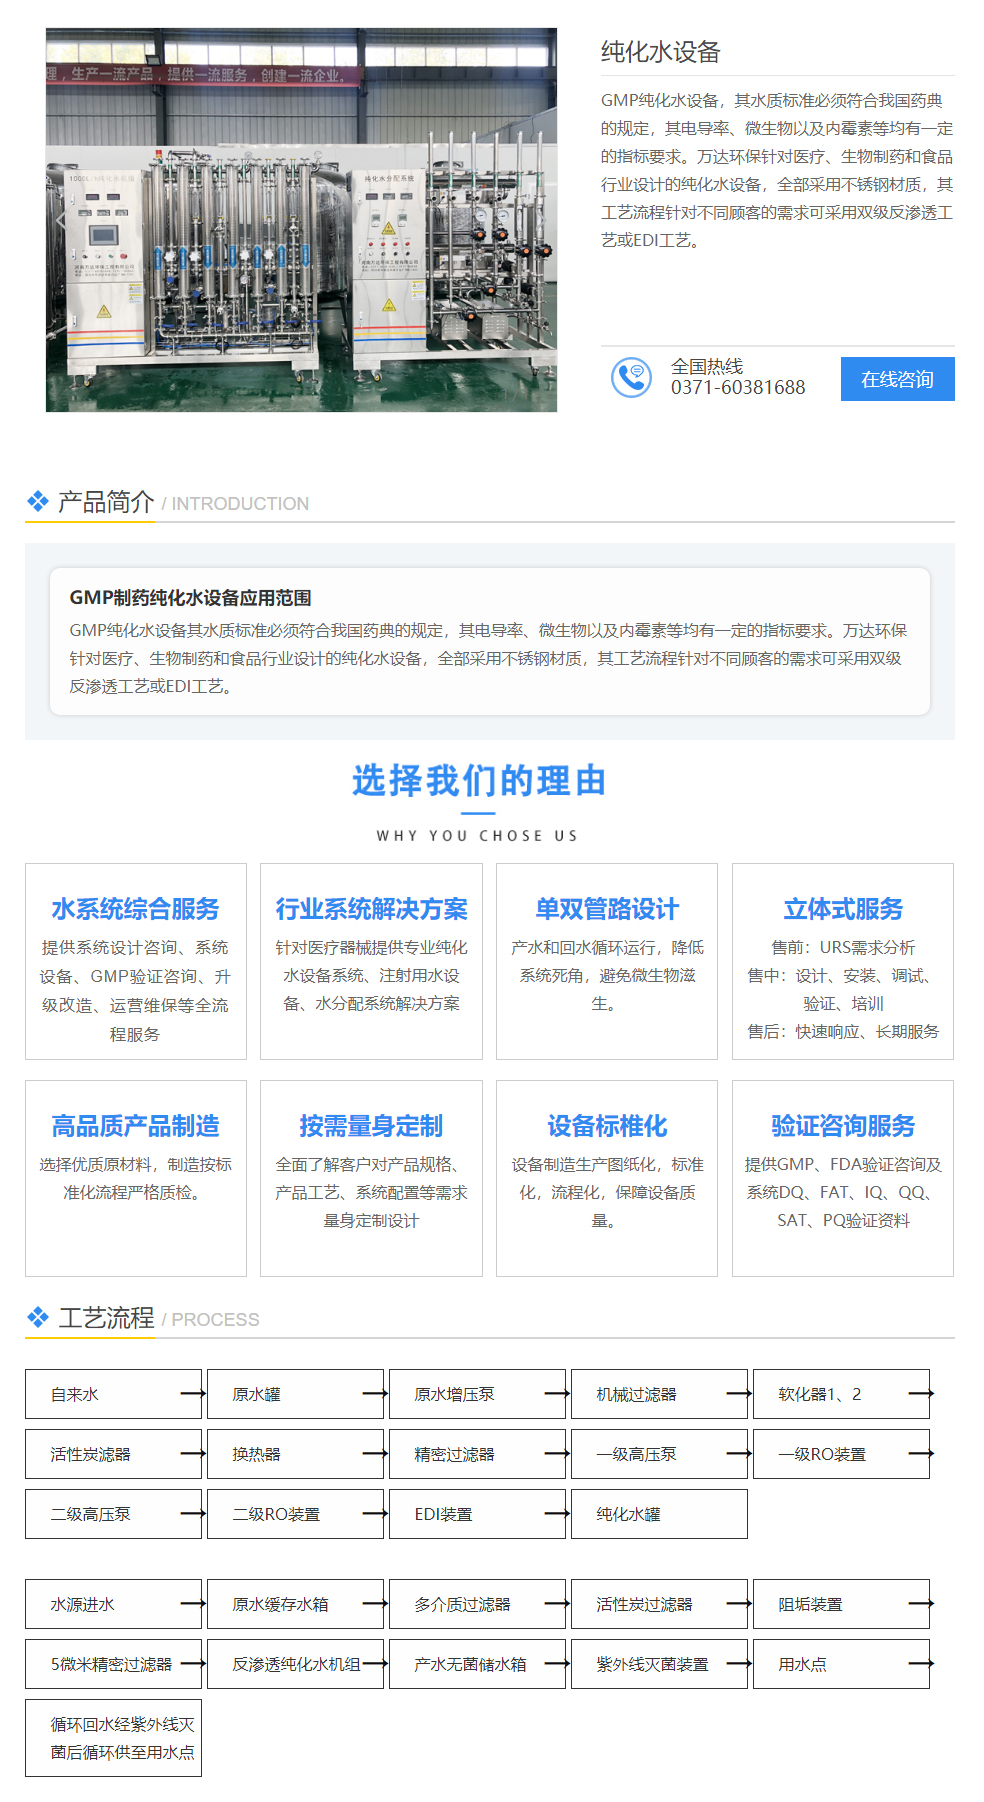Click the arrow after 软化器1、2 step
The width and height of the screenshot is (984, 1802).
tap(920, 1394)
